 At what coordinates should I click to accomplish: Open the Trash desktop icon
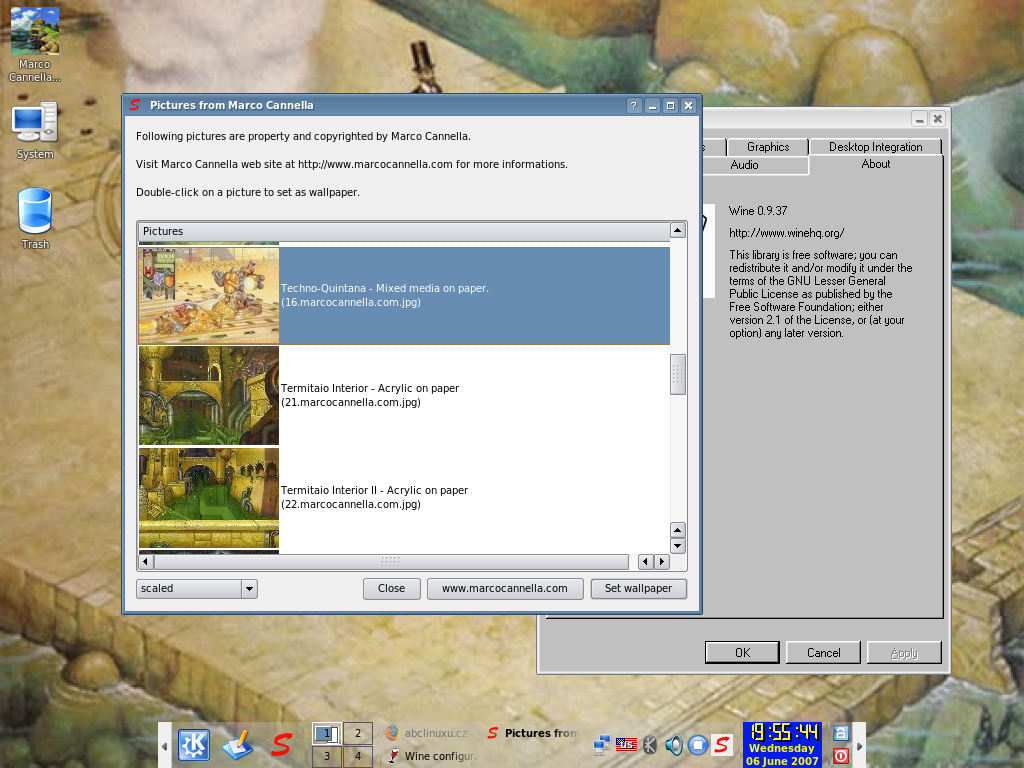point(35,218)
